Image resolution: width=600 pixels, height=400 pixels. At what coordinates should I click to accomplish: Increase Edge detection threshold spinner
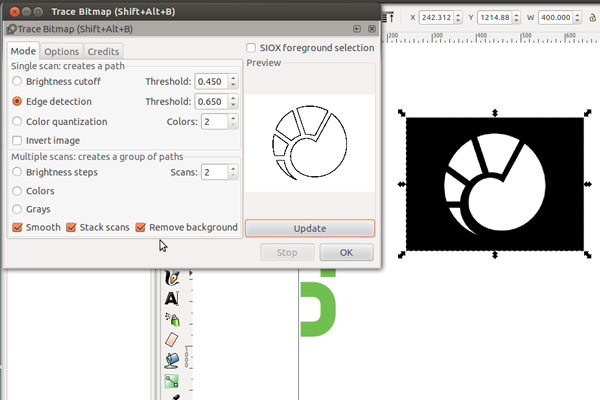pos(233,98)
